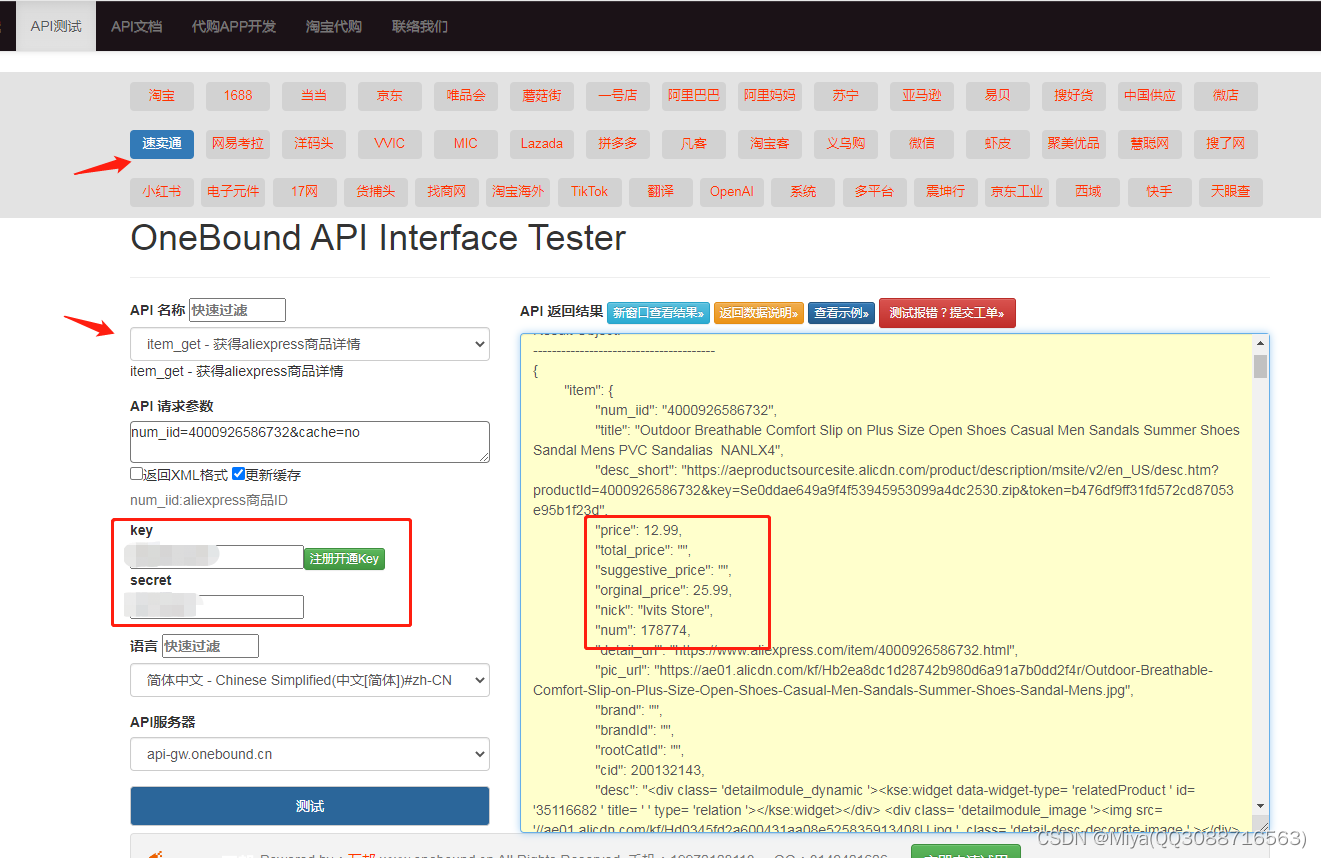
Task: Select the 义乌购 platform button
Action: pos(846,144)
